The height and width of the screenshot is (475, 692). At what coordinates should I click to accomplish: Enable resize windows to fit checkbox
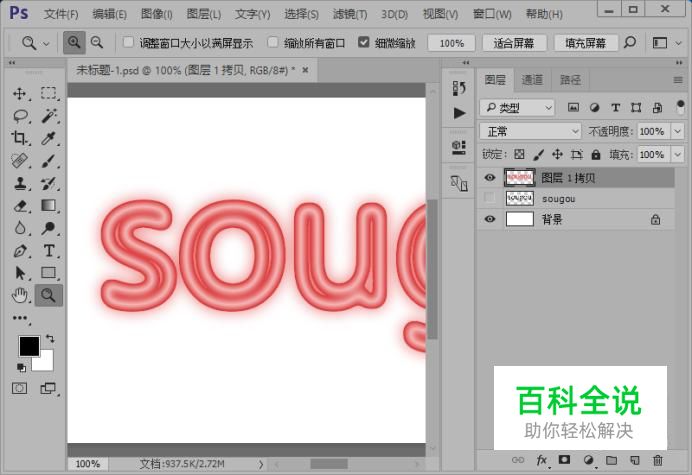click(x=128, y=42)
